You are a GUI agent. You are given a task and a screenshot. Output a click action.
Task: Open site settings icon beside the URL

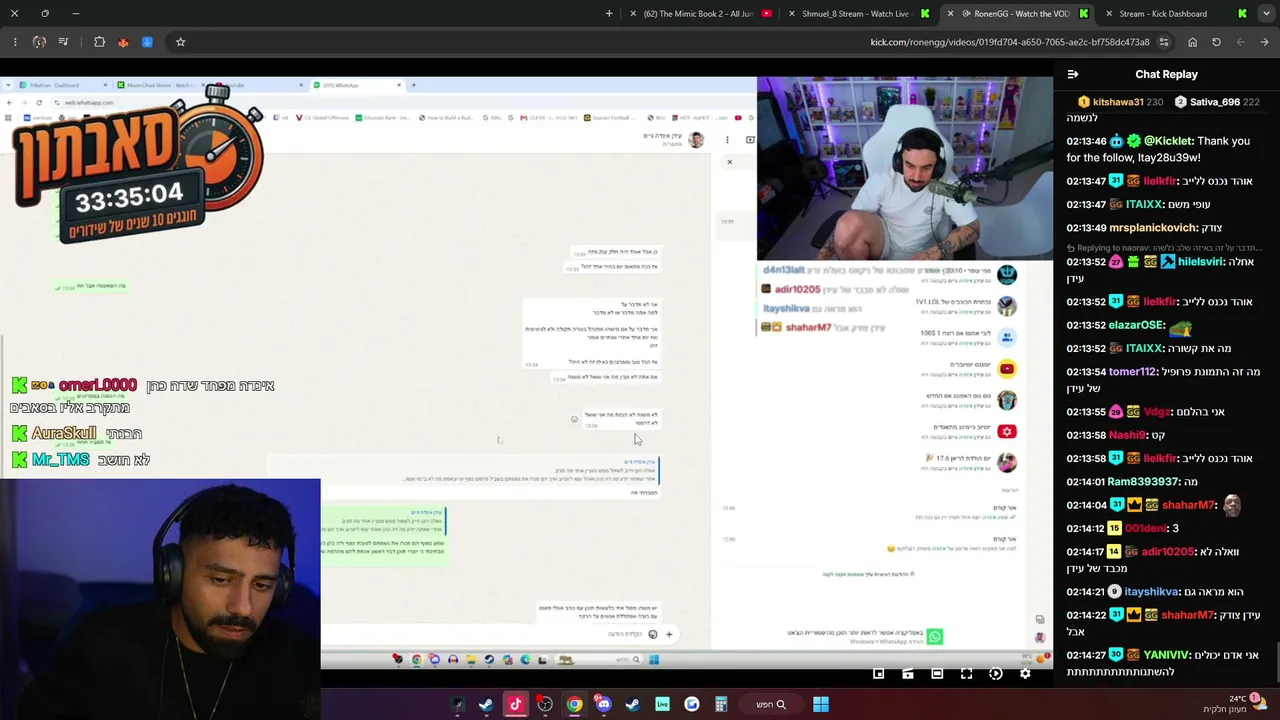tap(1164, 42)
